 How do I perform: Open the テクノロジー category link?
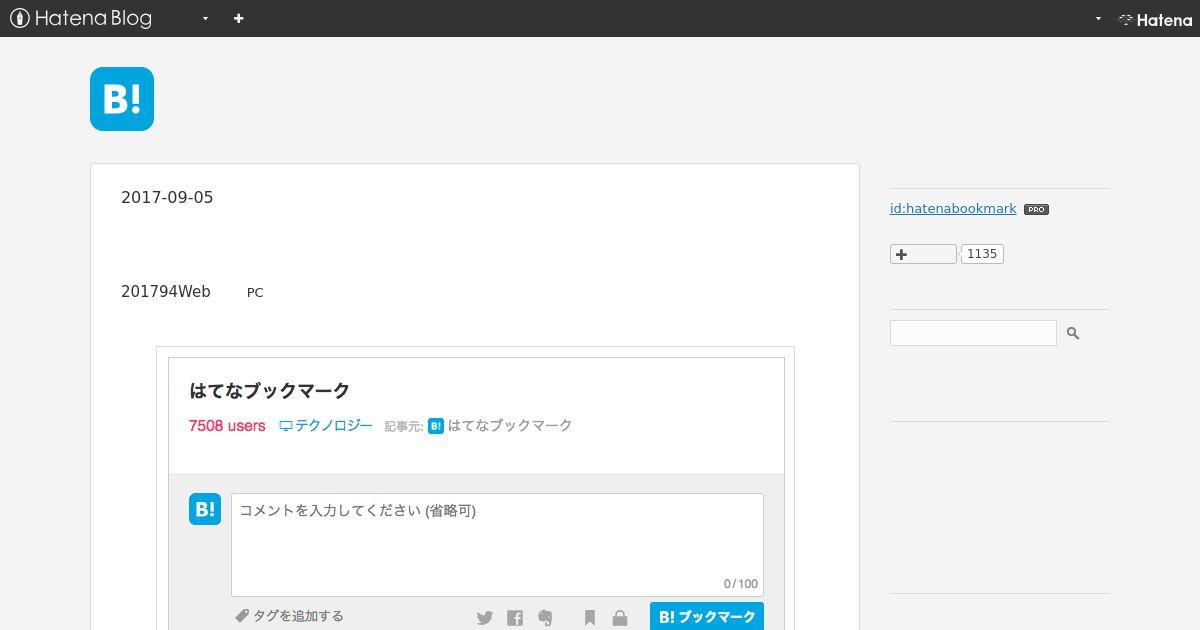point(326,426)
